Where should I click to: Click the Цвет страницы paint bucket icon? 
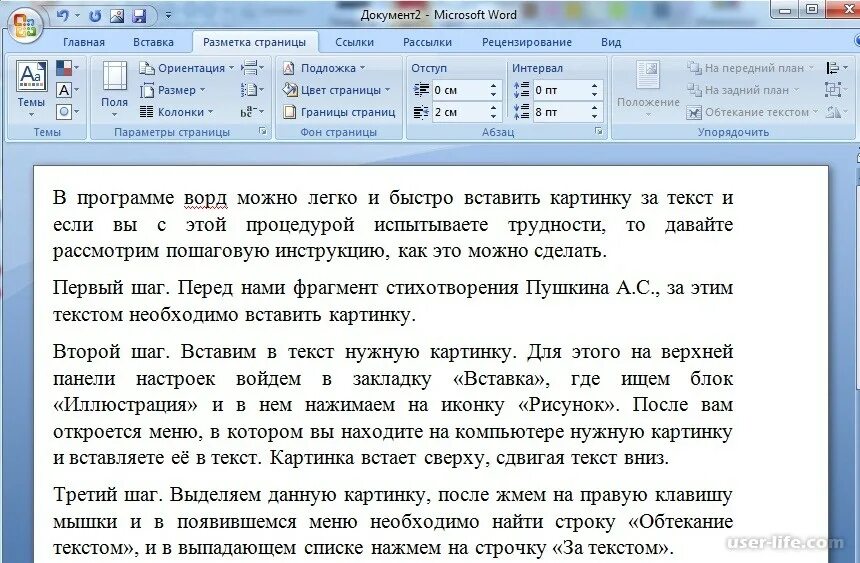289,89
